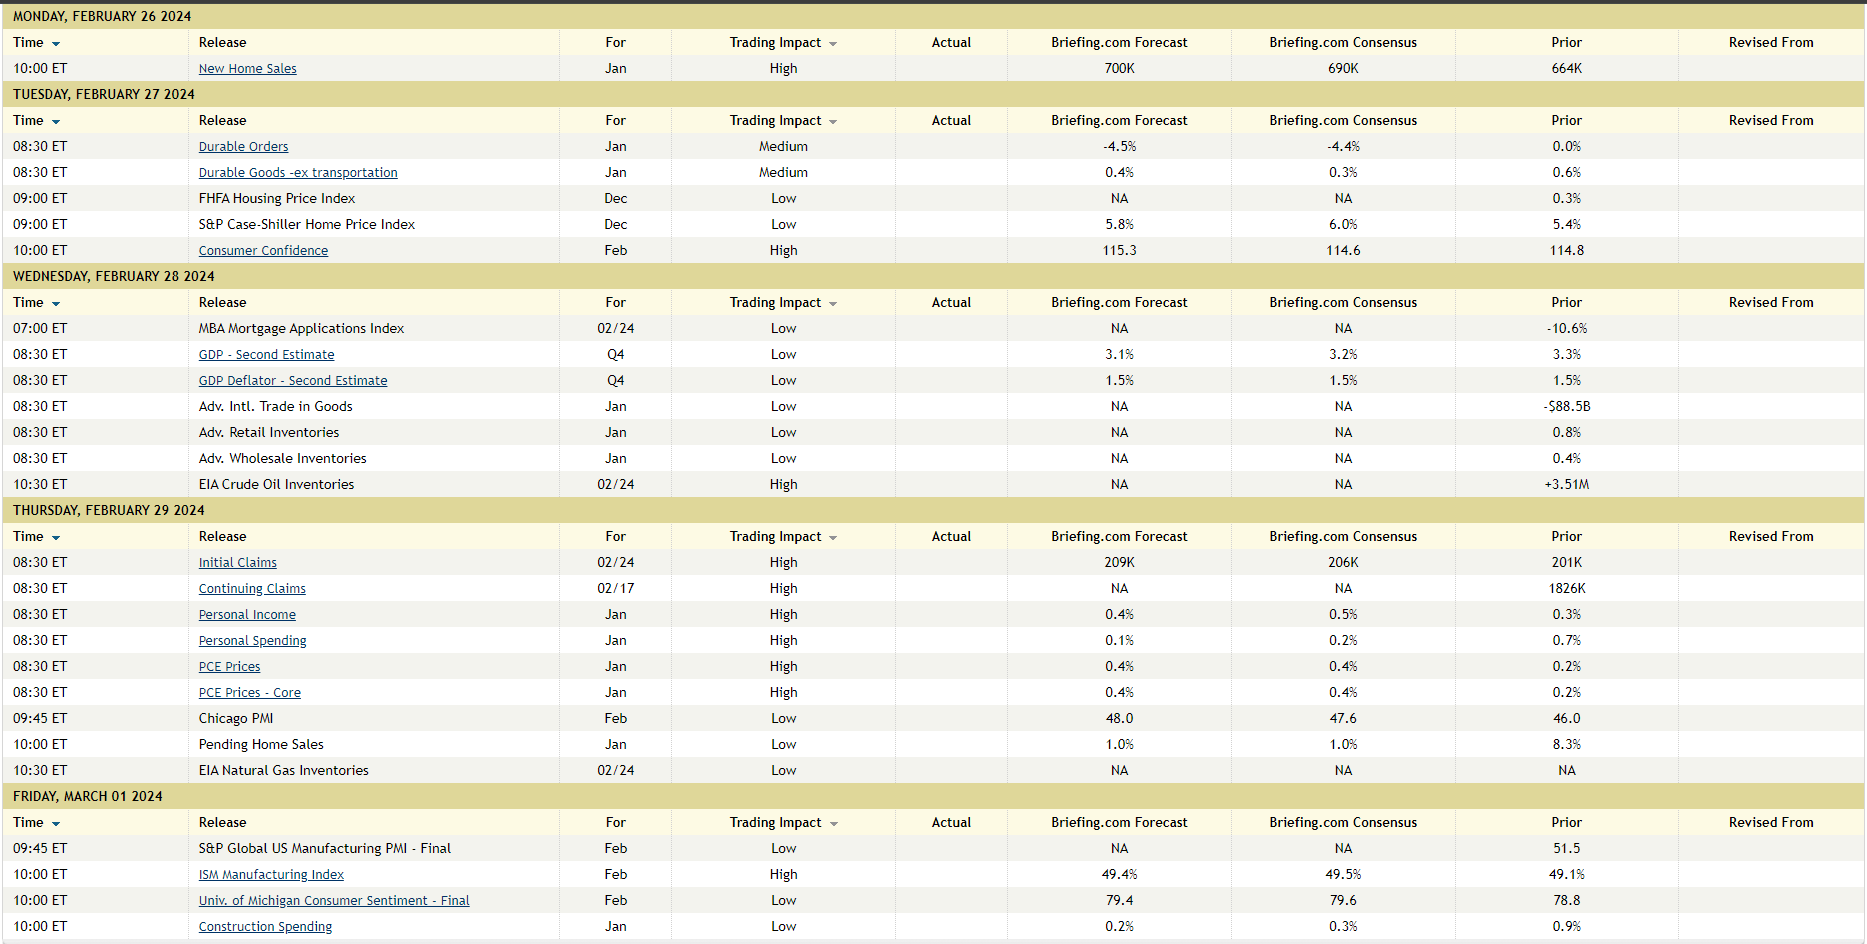Open the ISM Manufacturing Index link
Screen dimensions: 1867x944
pyautogui.click(x=271, y=875)
